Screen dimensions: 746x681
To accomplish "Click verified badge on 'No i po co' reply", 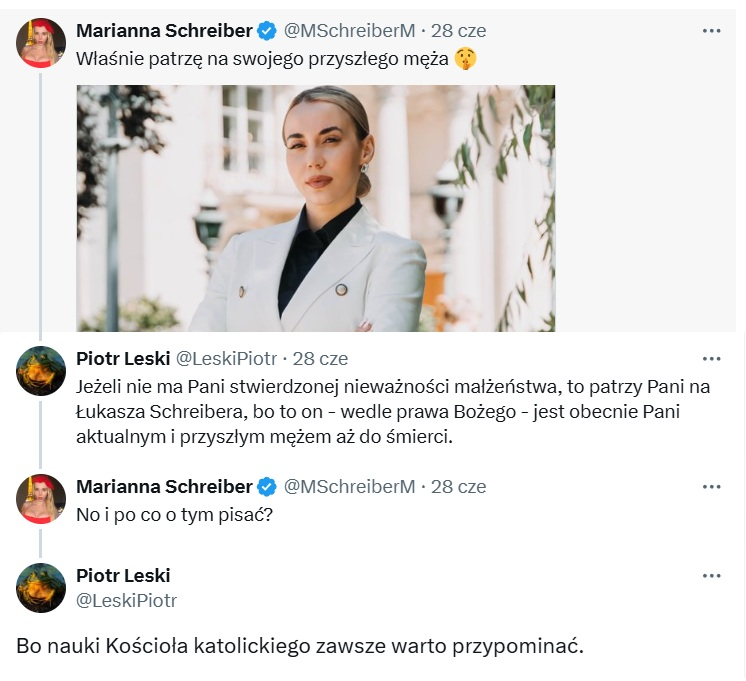I will (268, 487).
